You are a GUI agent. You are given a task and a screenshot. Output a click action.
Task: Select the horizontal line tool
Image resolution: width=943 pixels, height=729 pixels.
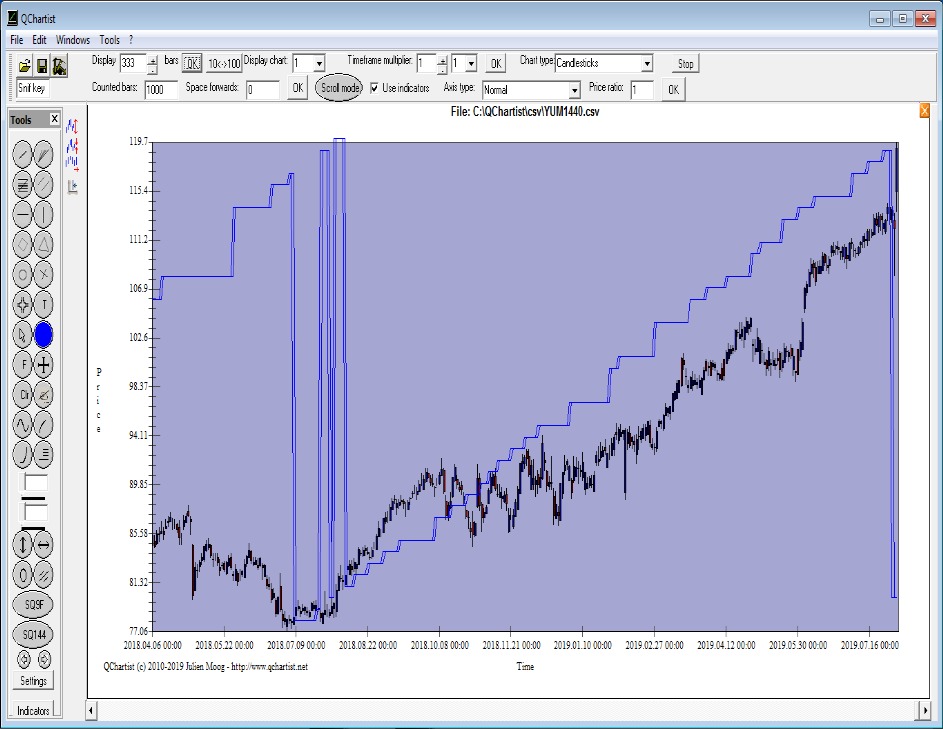pos(23,213)
